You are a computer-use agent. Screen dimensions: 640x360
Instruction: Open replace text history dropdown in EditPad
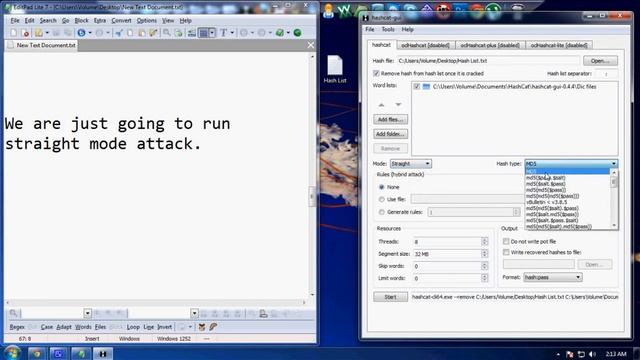[x=194, y=313]
